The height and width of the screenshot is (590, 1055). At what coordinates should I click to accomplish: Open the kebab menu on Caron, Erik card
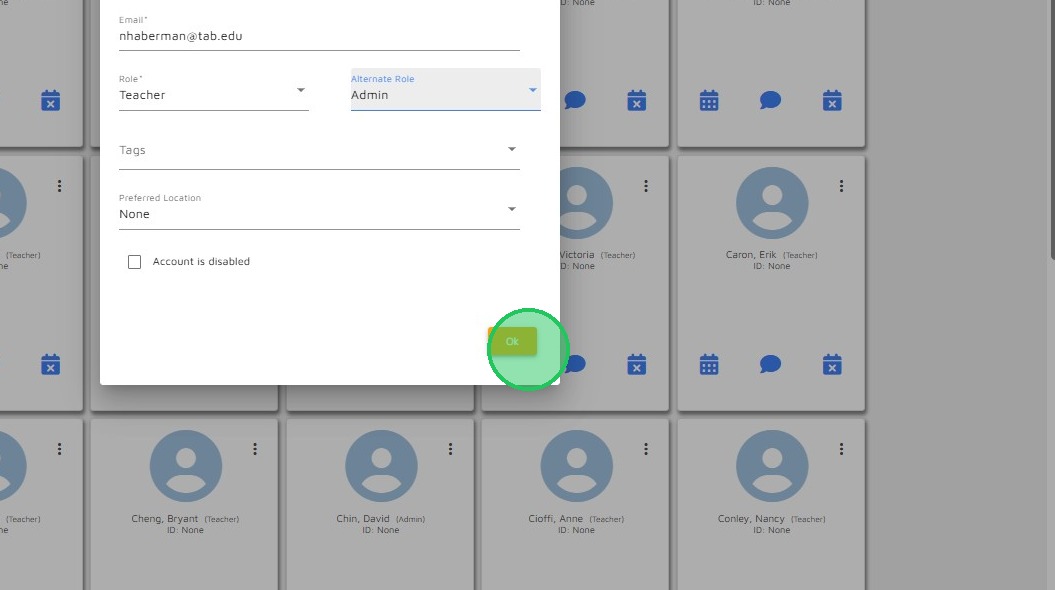841,186
